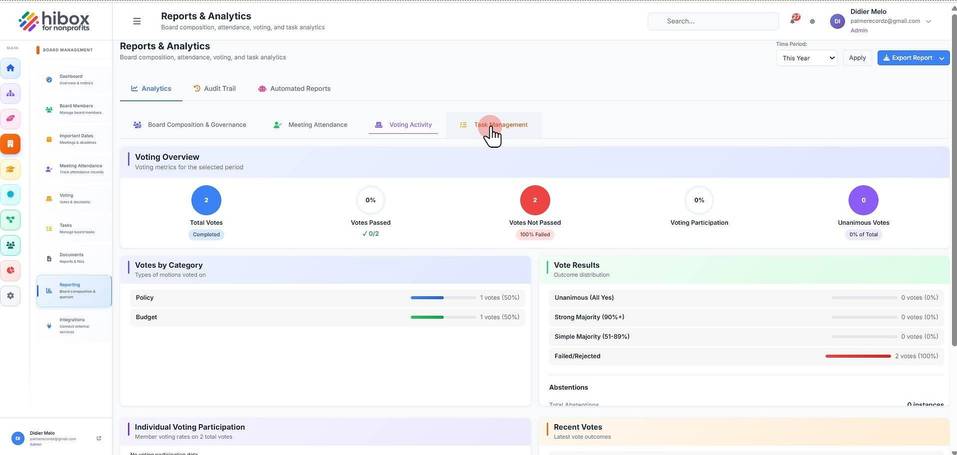Click the Individual Voting Participation heading

pos(190,428)
